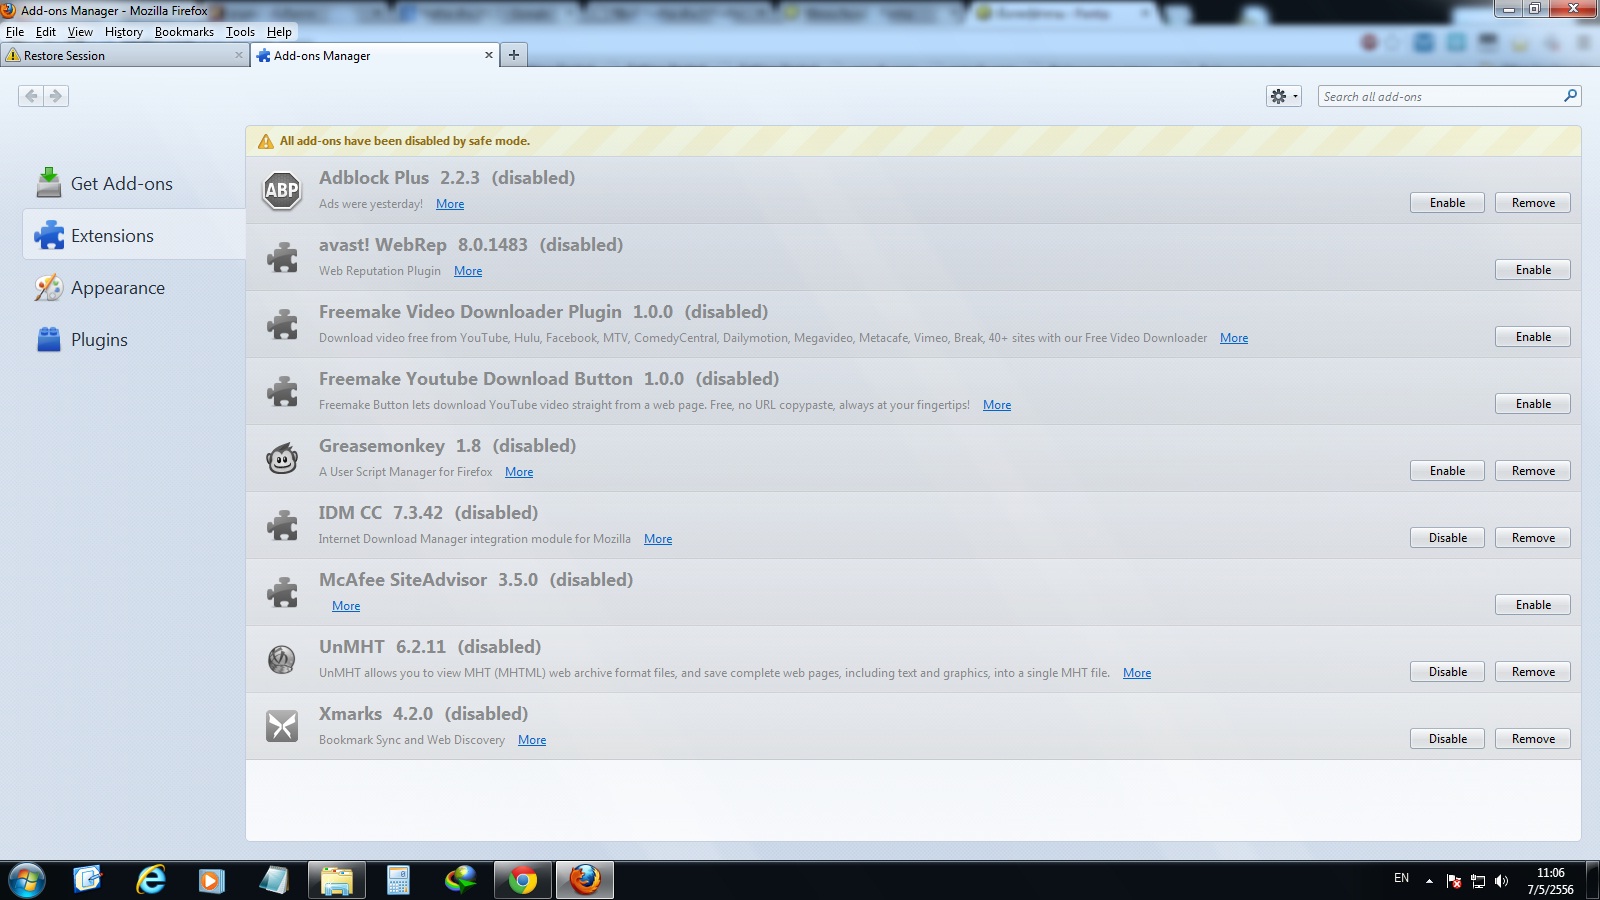Open Windows Explorer folder in taskbar
Image resolution: width=1600 pixels, height=900 pixels.
[x=337, y=881]
